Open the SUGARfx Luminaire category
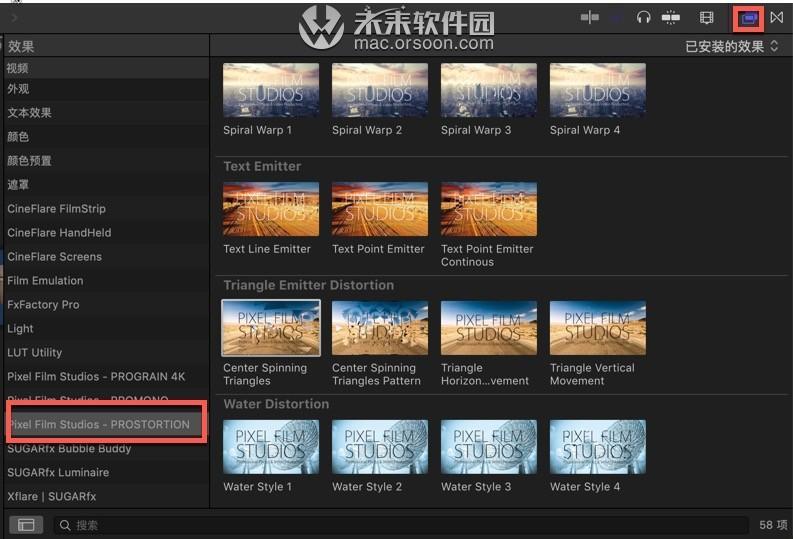 (105, 473)
